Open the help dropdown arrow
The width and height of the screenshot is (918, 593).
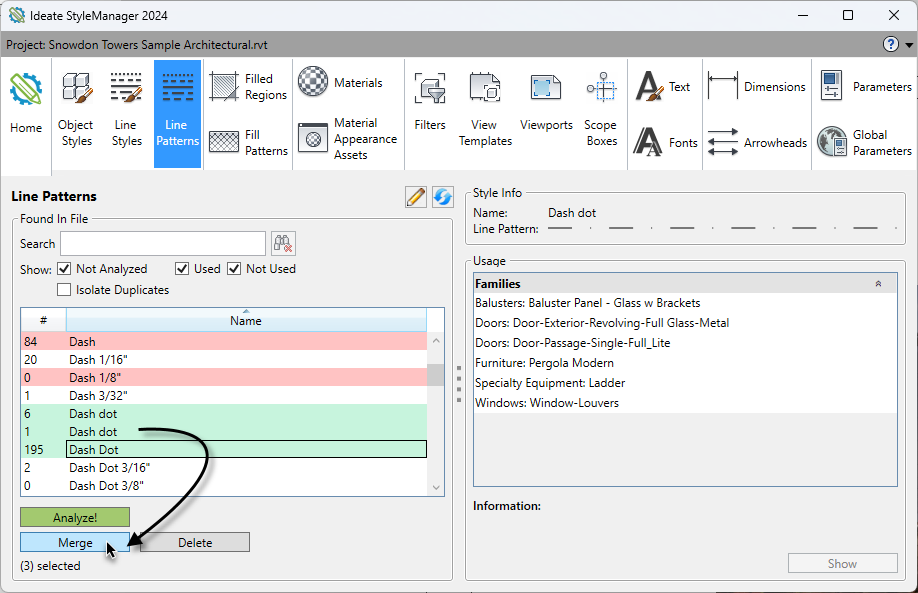pos(907,43)
